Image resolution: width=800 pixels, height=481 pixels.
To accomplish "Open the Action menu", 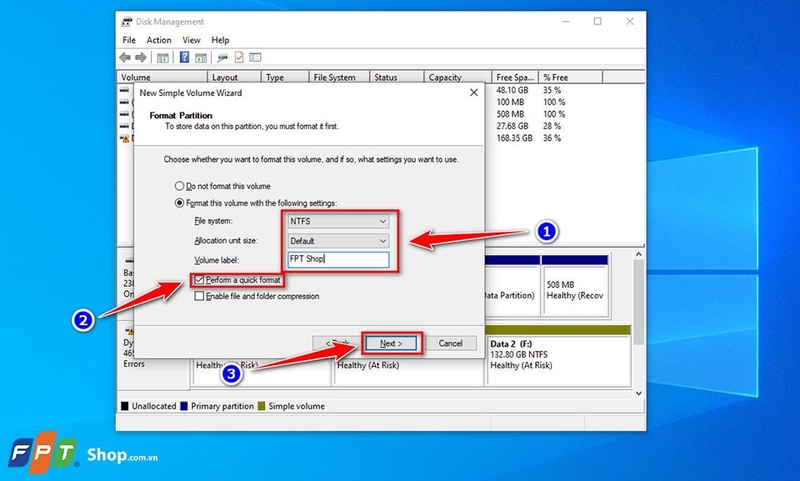I will pos(159,40).
